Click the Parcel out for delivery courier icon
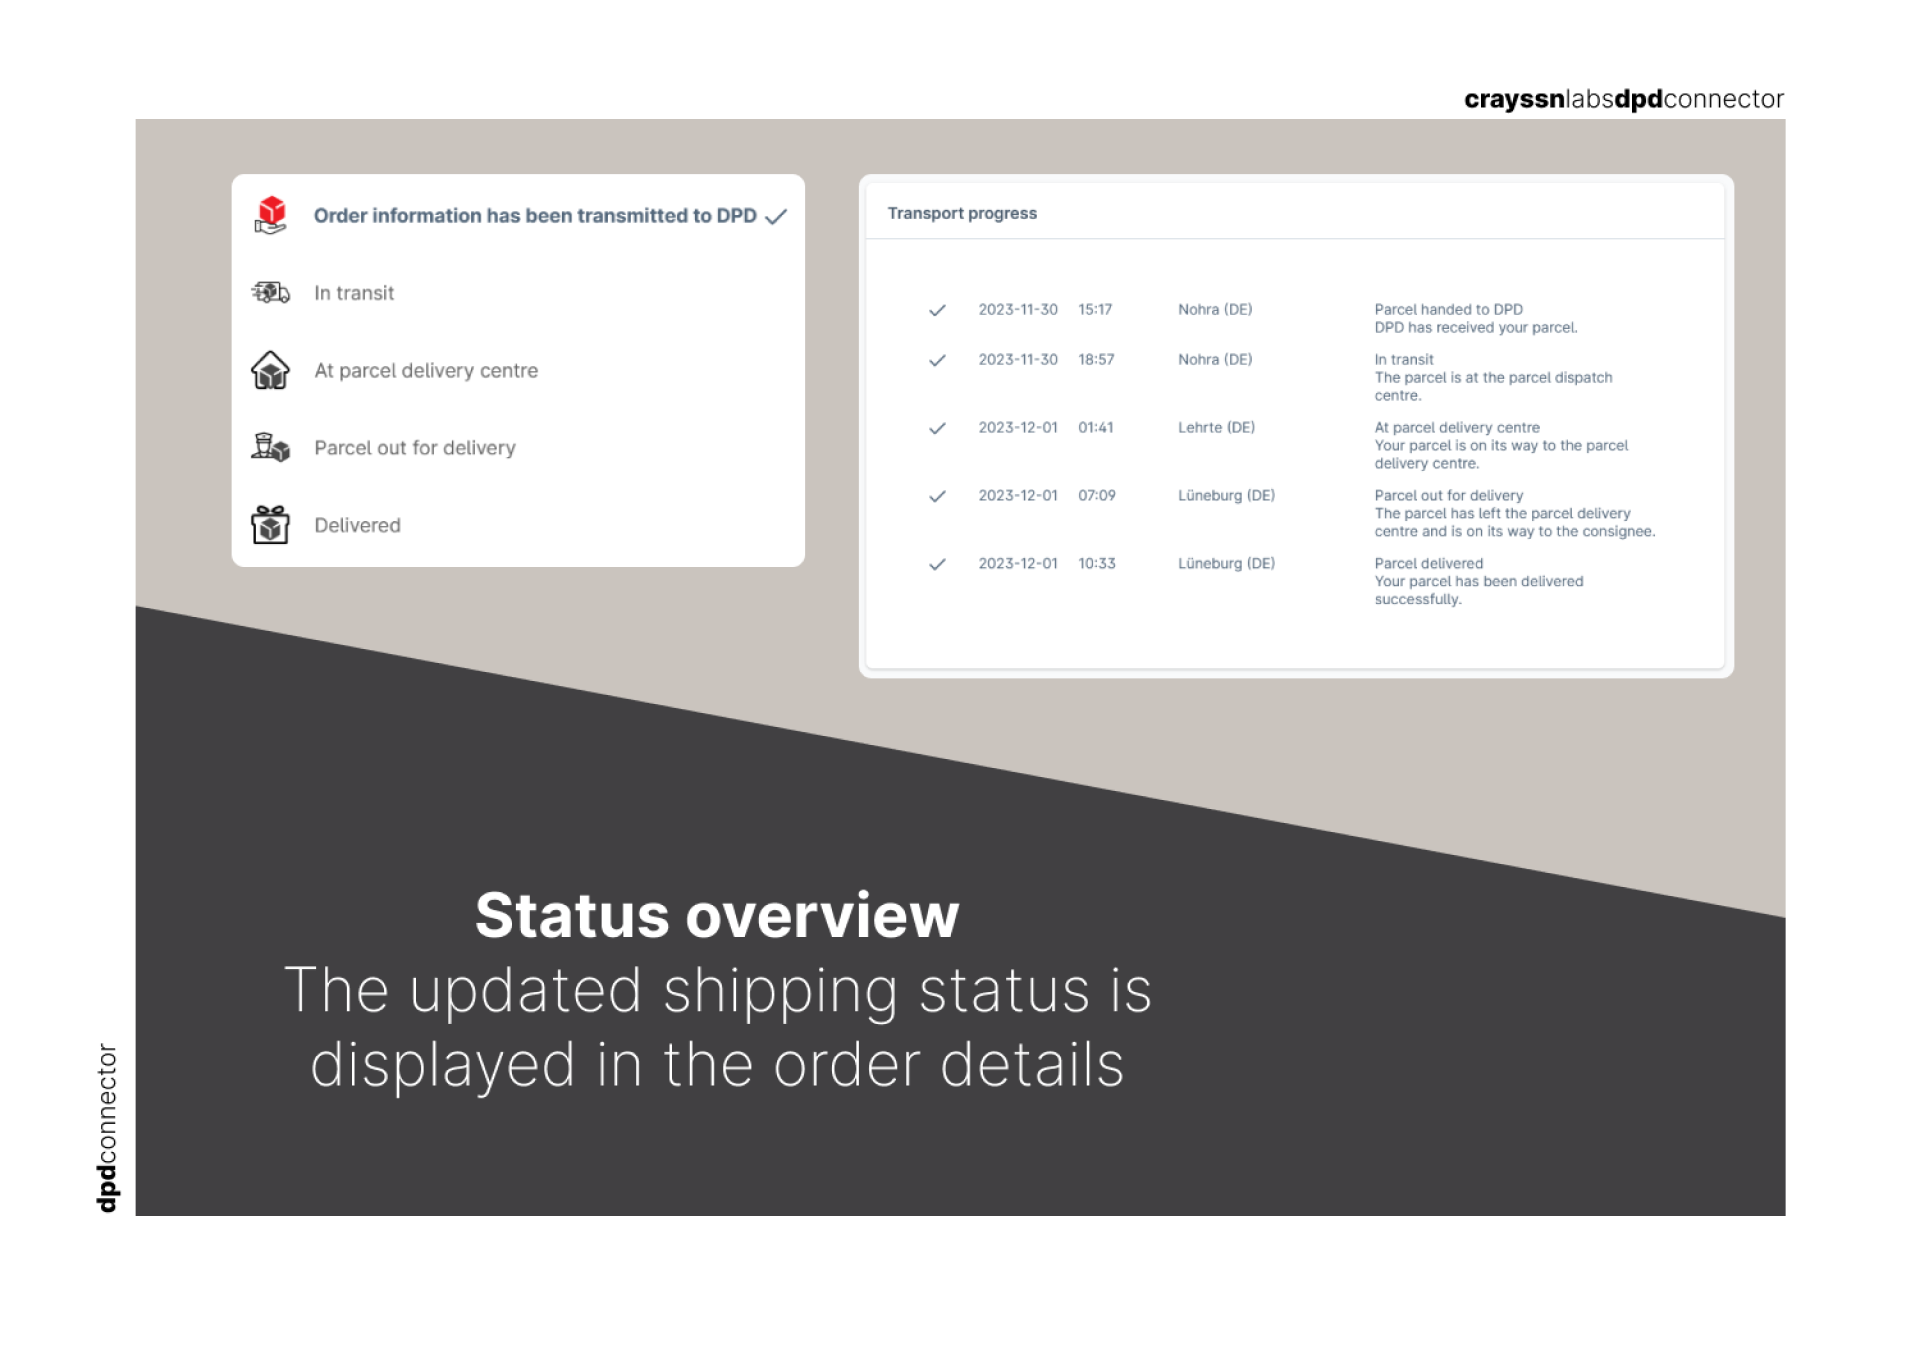This screenshot has width=1920, height=1357. 270,447
